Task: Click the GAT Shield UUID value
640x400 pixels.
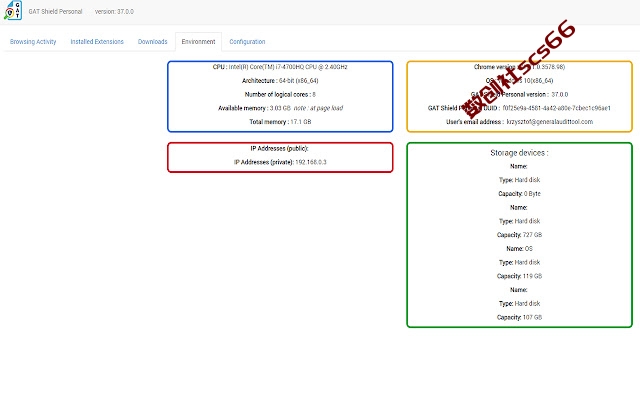Action: 556,108
